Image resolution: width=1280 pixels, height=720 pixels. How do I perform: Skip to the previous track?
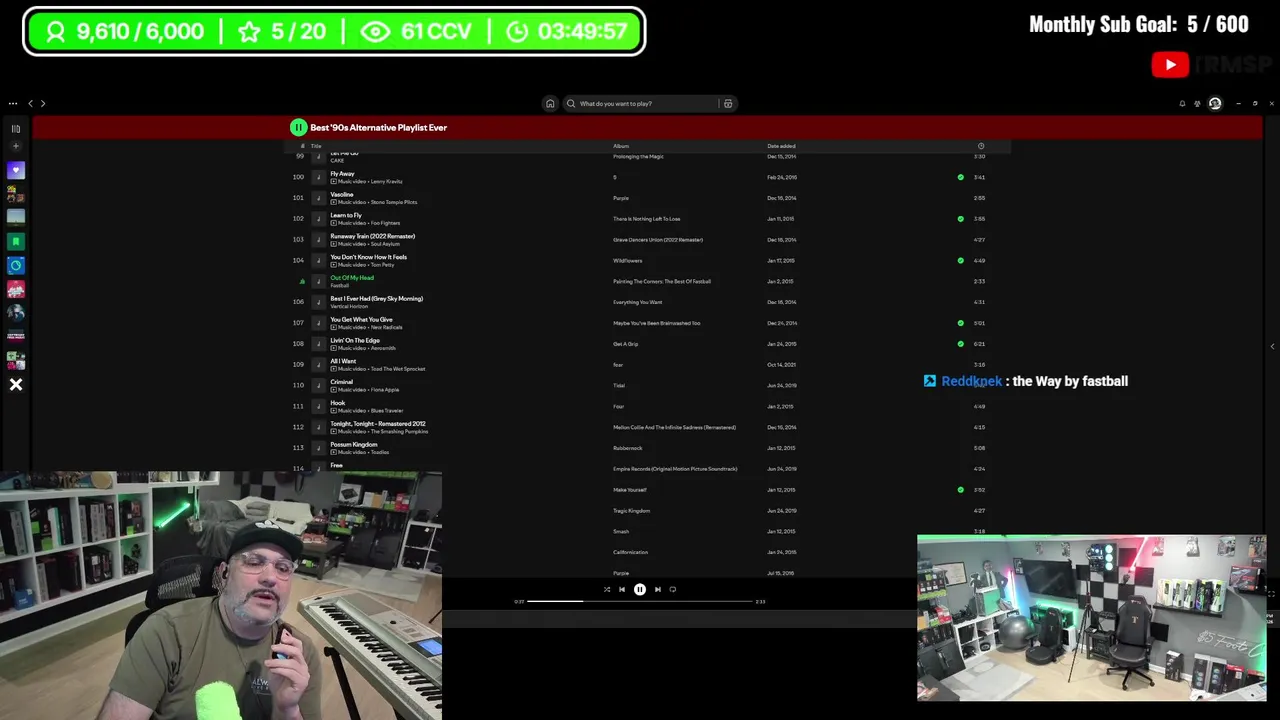622,589
